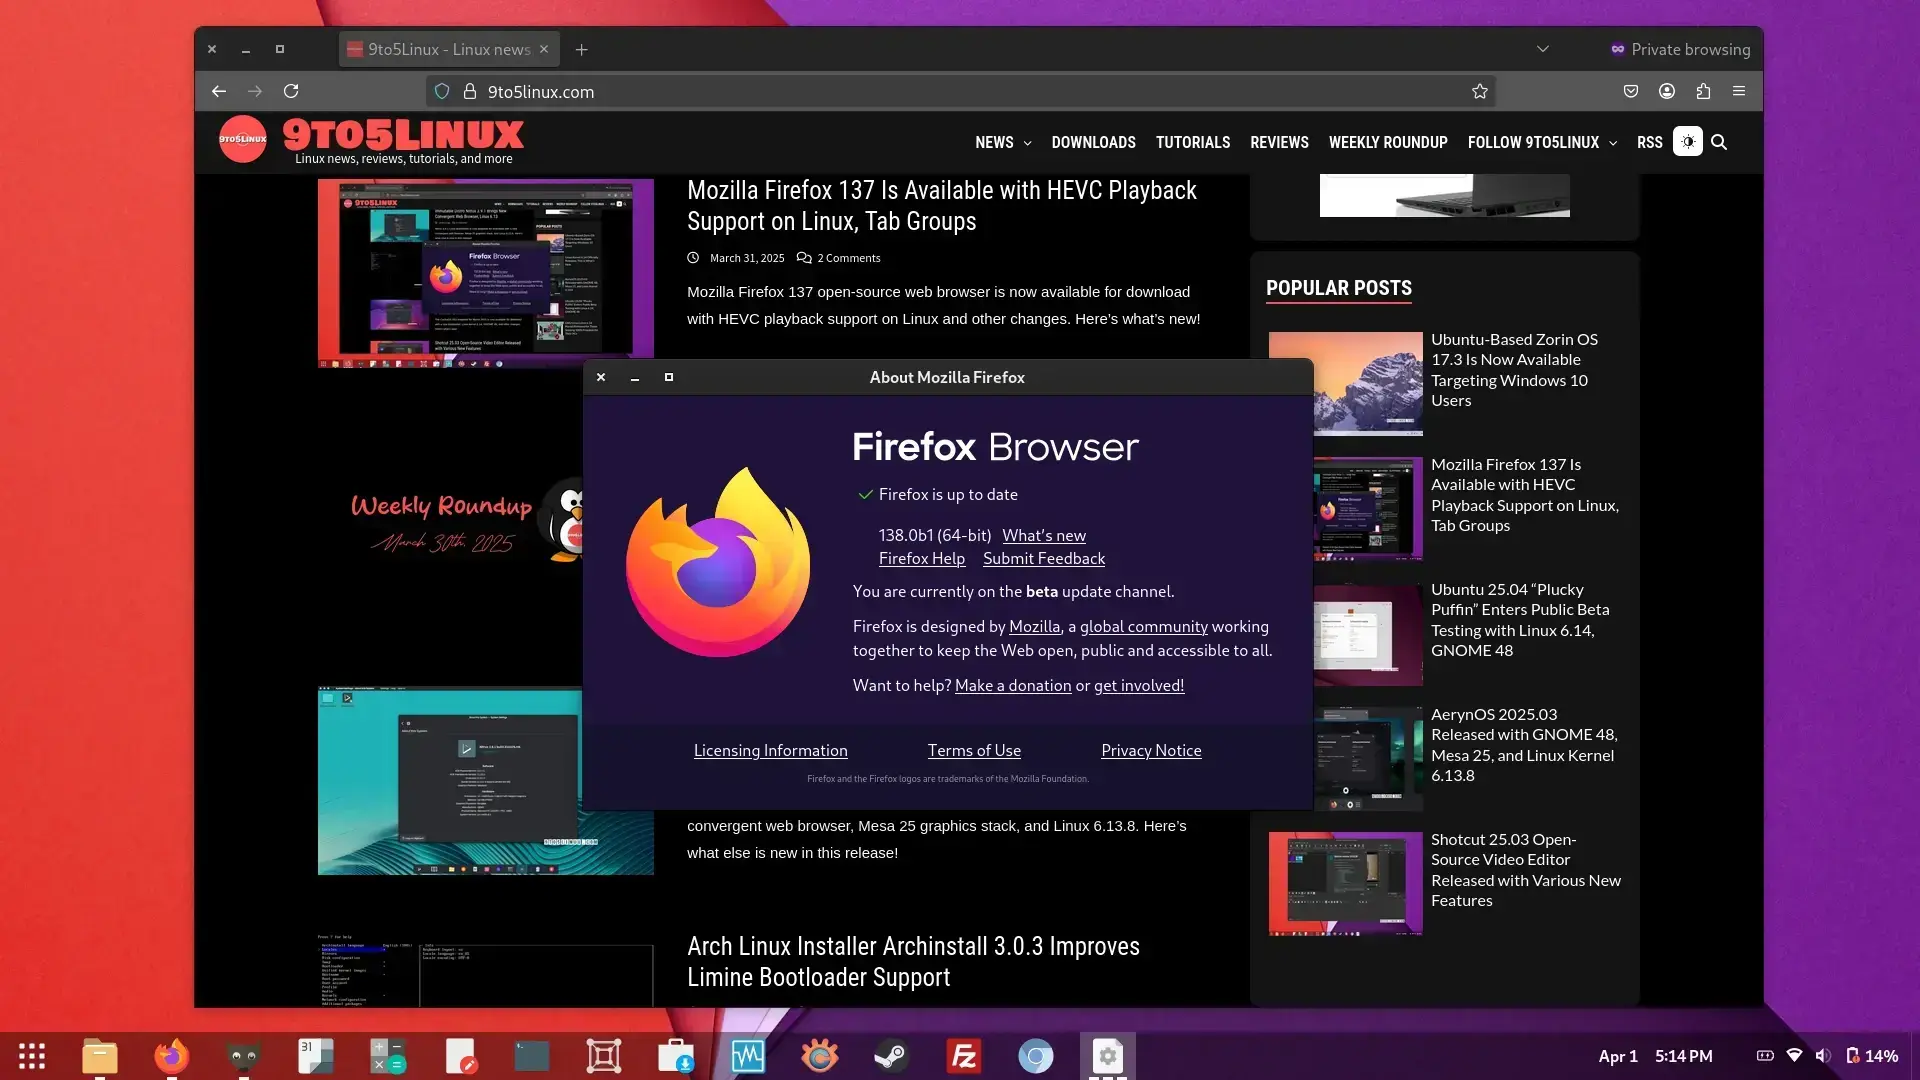Launch Steam from the taskbar

point(892,1056)
